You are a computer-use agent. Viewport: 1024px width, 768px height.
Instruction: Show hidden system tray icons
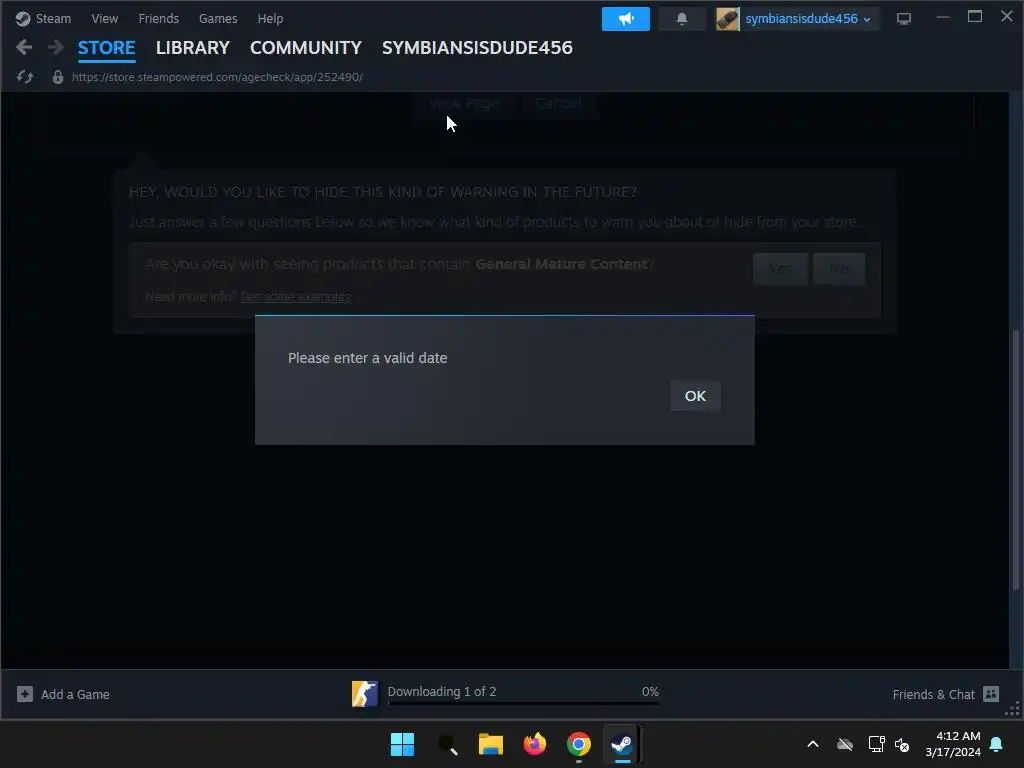click(x=813, y=744)
